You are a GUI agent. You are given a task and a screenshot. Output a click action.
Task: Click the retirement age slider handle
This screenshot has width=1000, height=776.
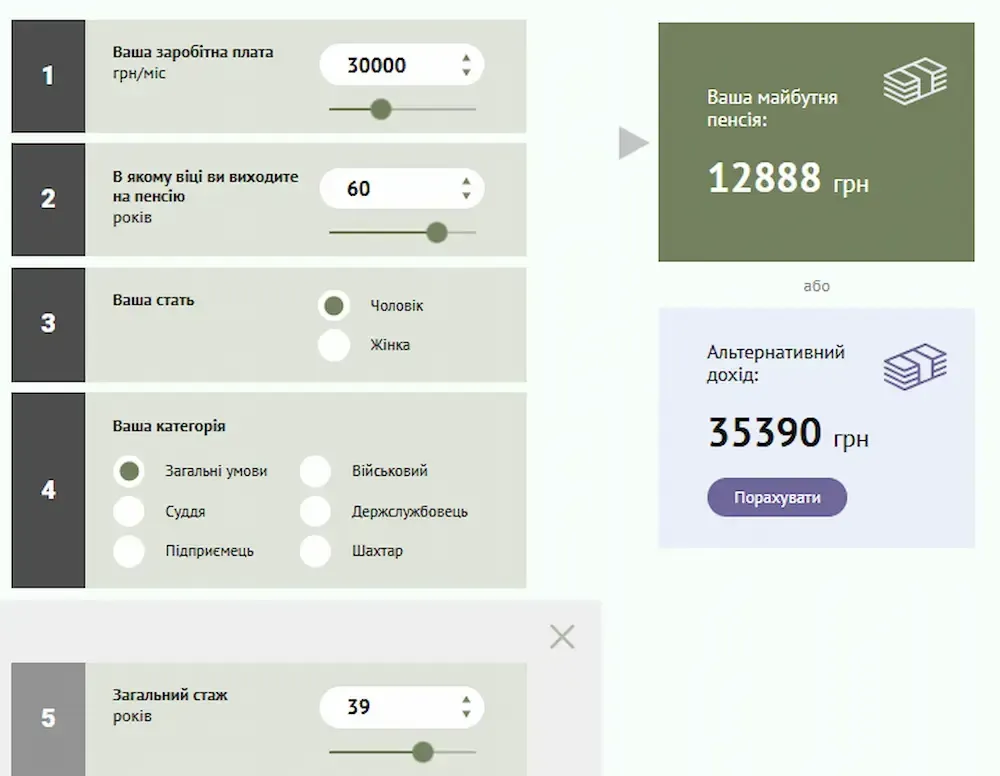pos(436,232)
